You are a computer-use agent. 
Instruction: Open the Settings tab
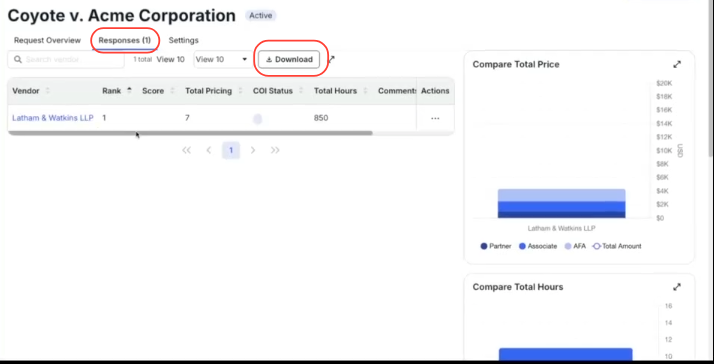(184, 40)
